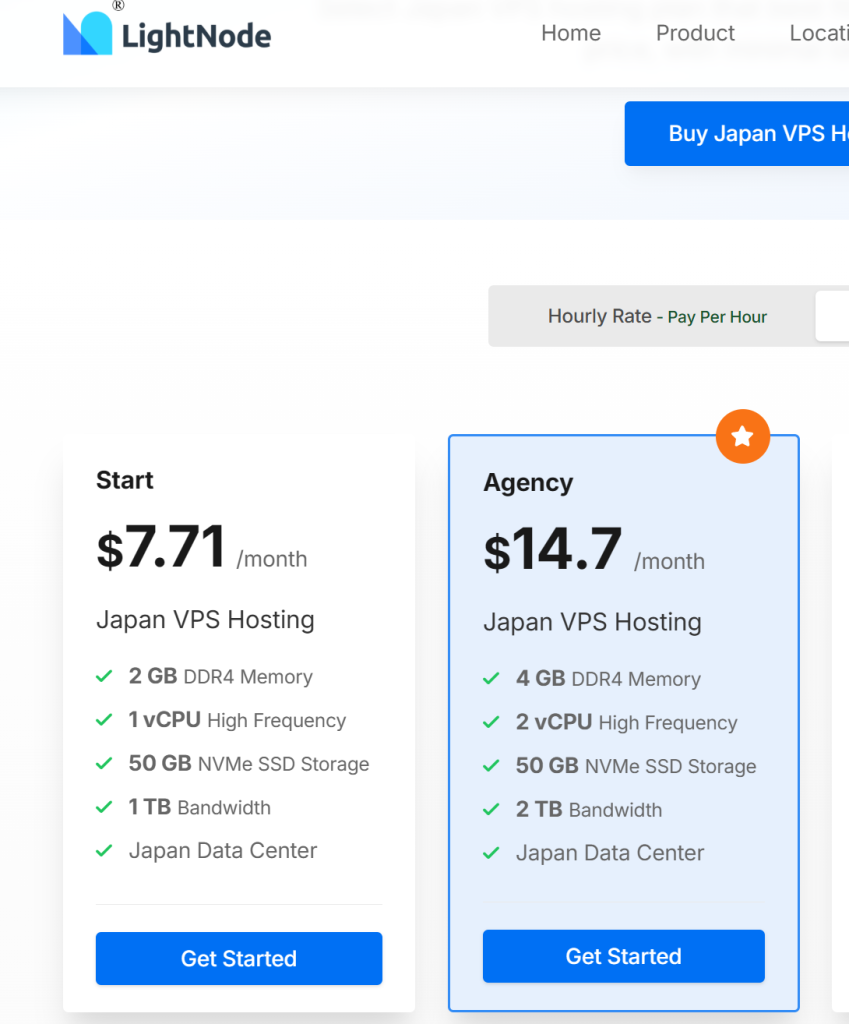
Task: Click the $7.71 price text
Action: [161, 547]
